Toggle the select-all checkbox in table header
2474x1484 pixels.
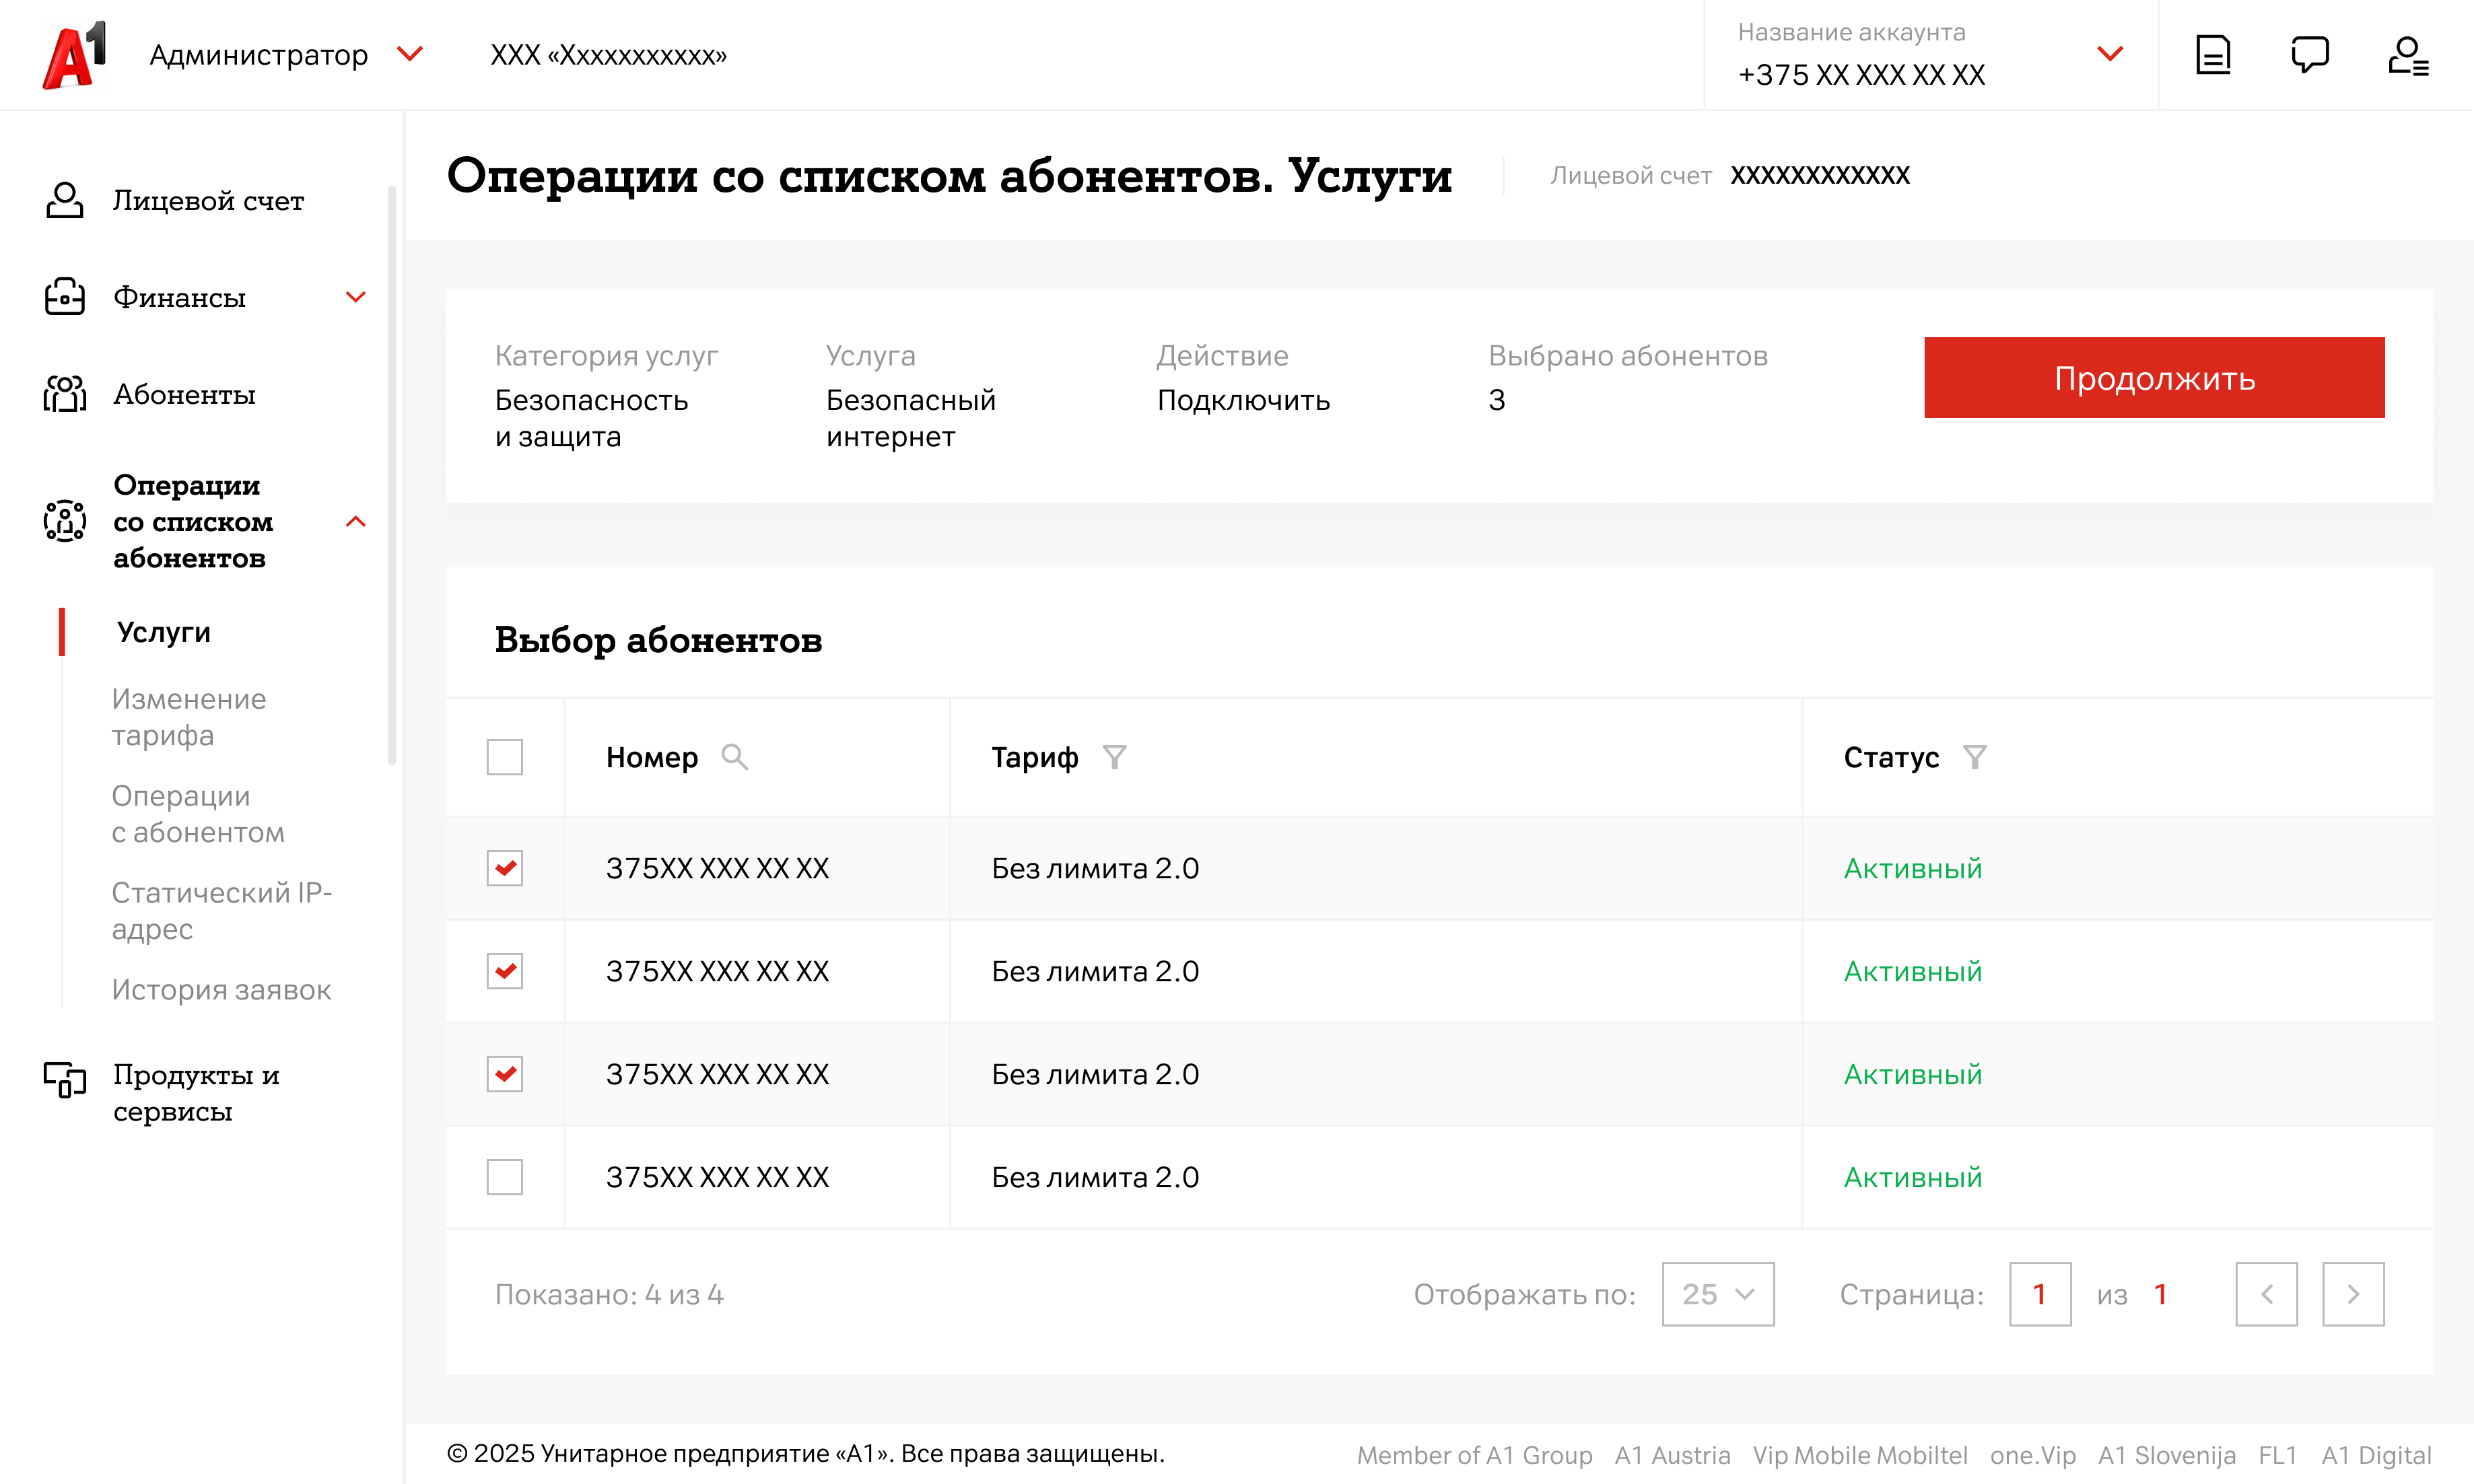pyautogui.click(x=504, y=757)
